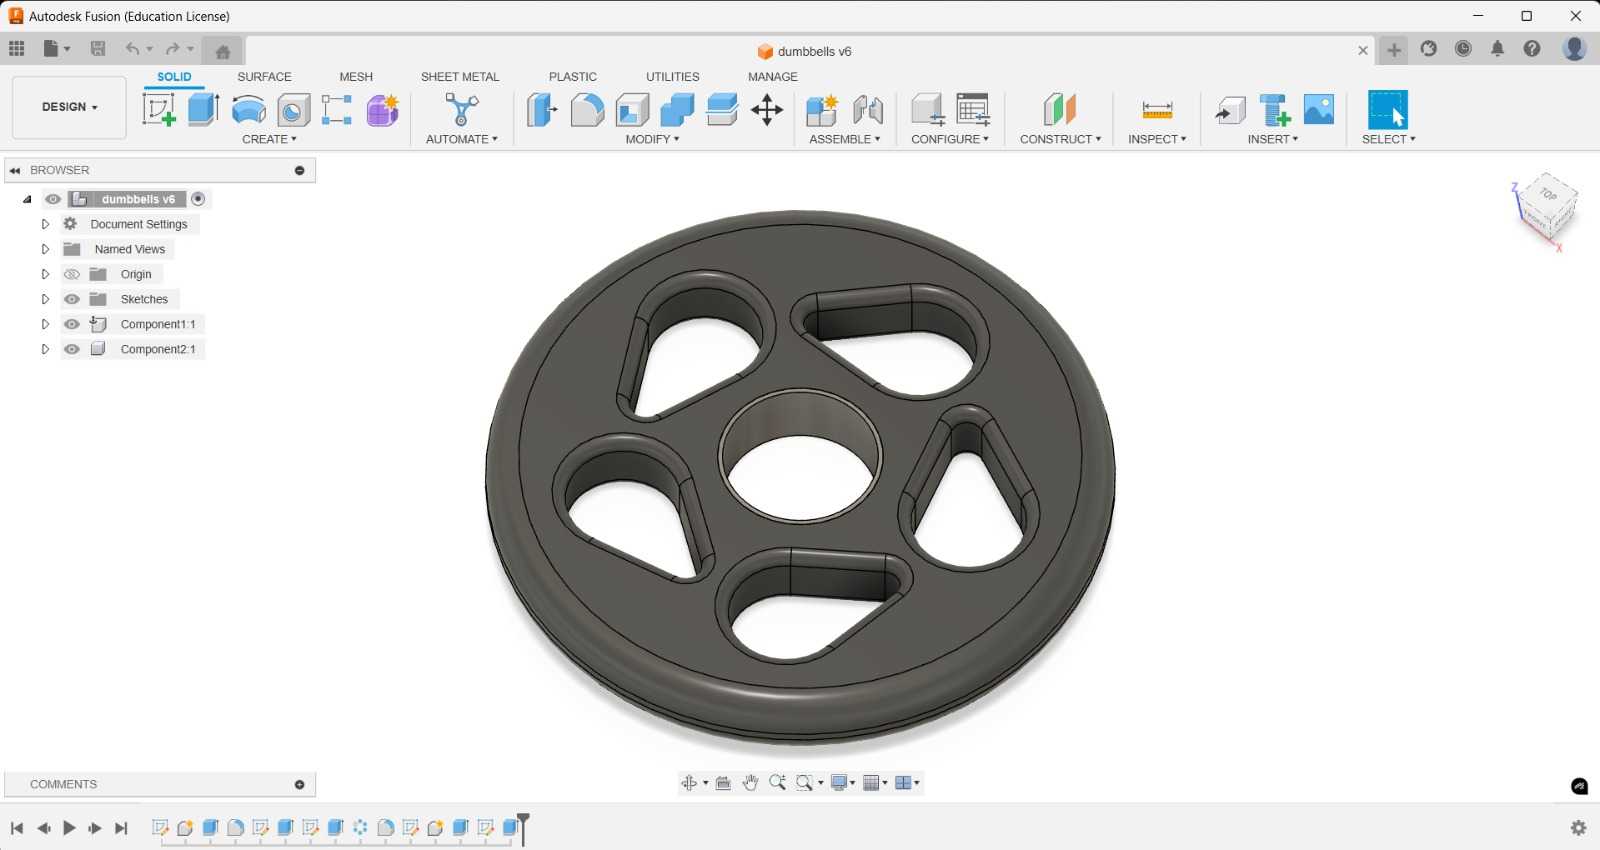Toggle visibility of the Origin folder
Viewport: 1600px width, 850px height.
click(72, 274)
